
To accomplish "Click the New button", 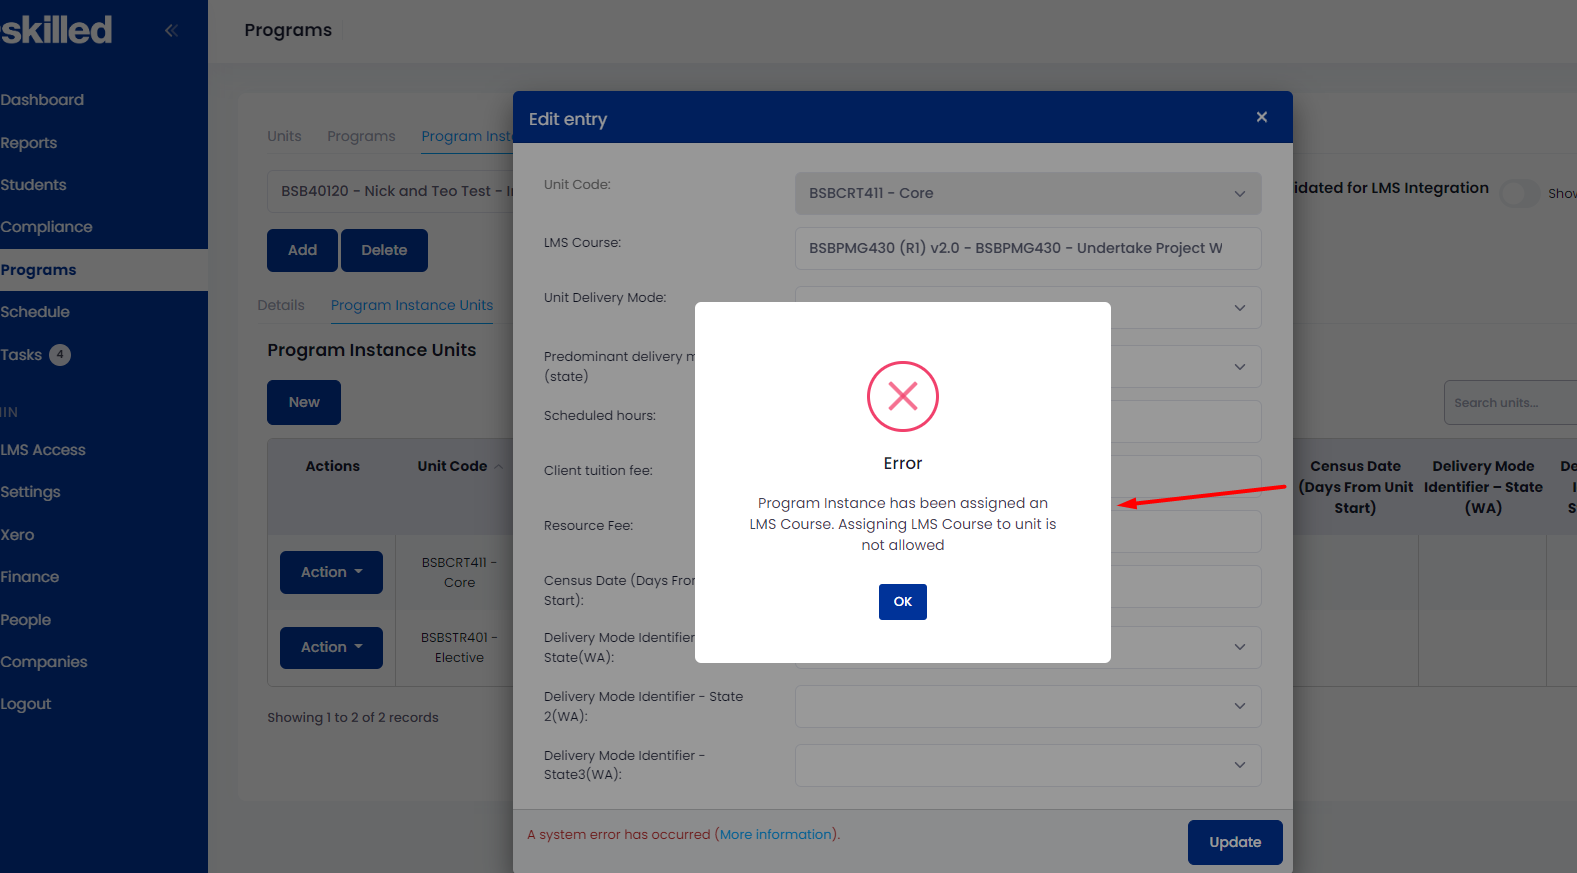I will coord(304,402).
